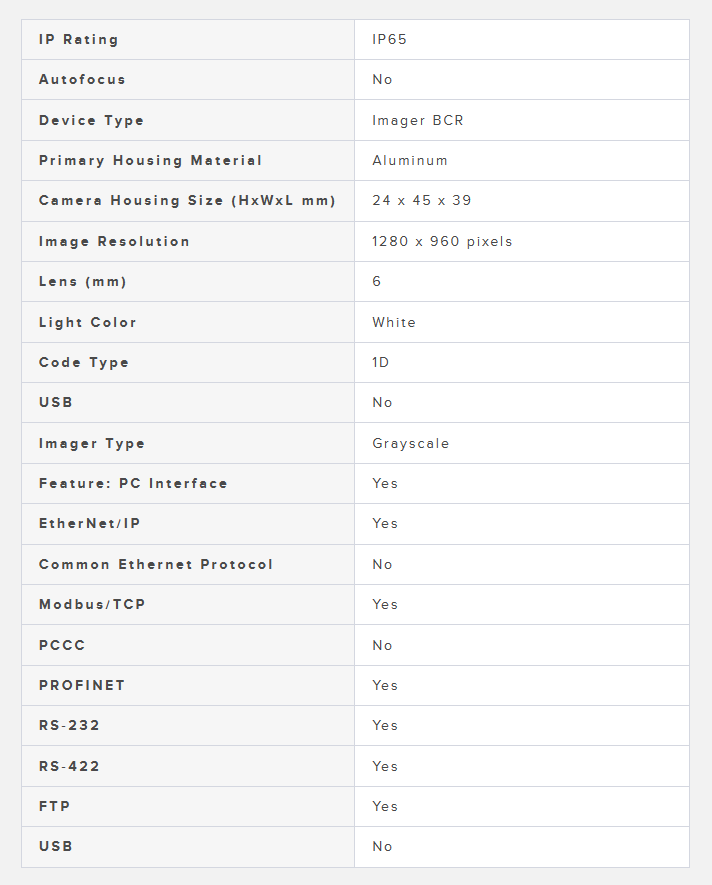Click the IP Rating row label
The image size is (712, 885).
coord(78,40)
